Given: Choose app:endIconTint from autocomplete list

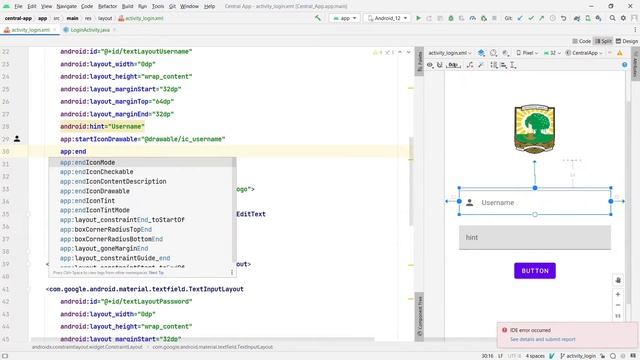Looking at the screenshot, I should 141,200.
